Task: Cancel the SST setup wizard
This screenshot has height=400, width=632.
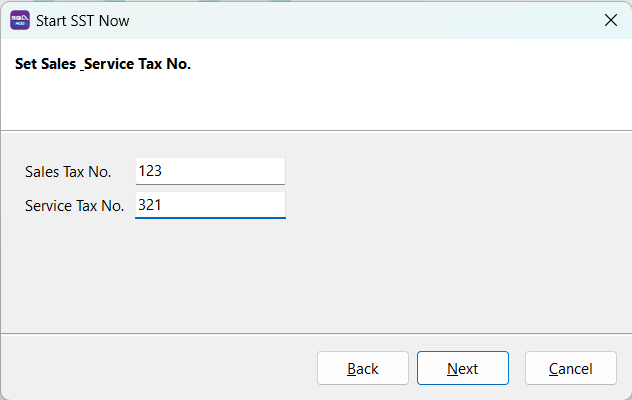Action: (570, 368)
